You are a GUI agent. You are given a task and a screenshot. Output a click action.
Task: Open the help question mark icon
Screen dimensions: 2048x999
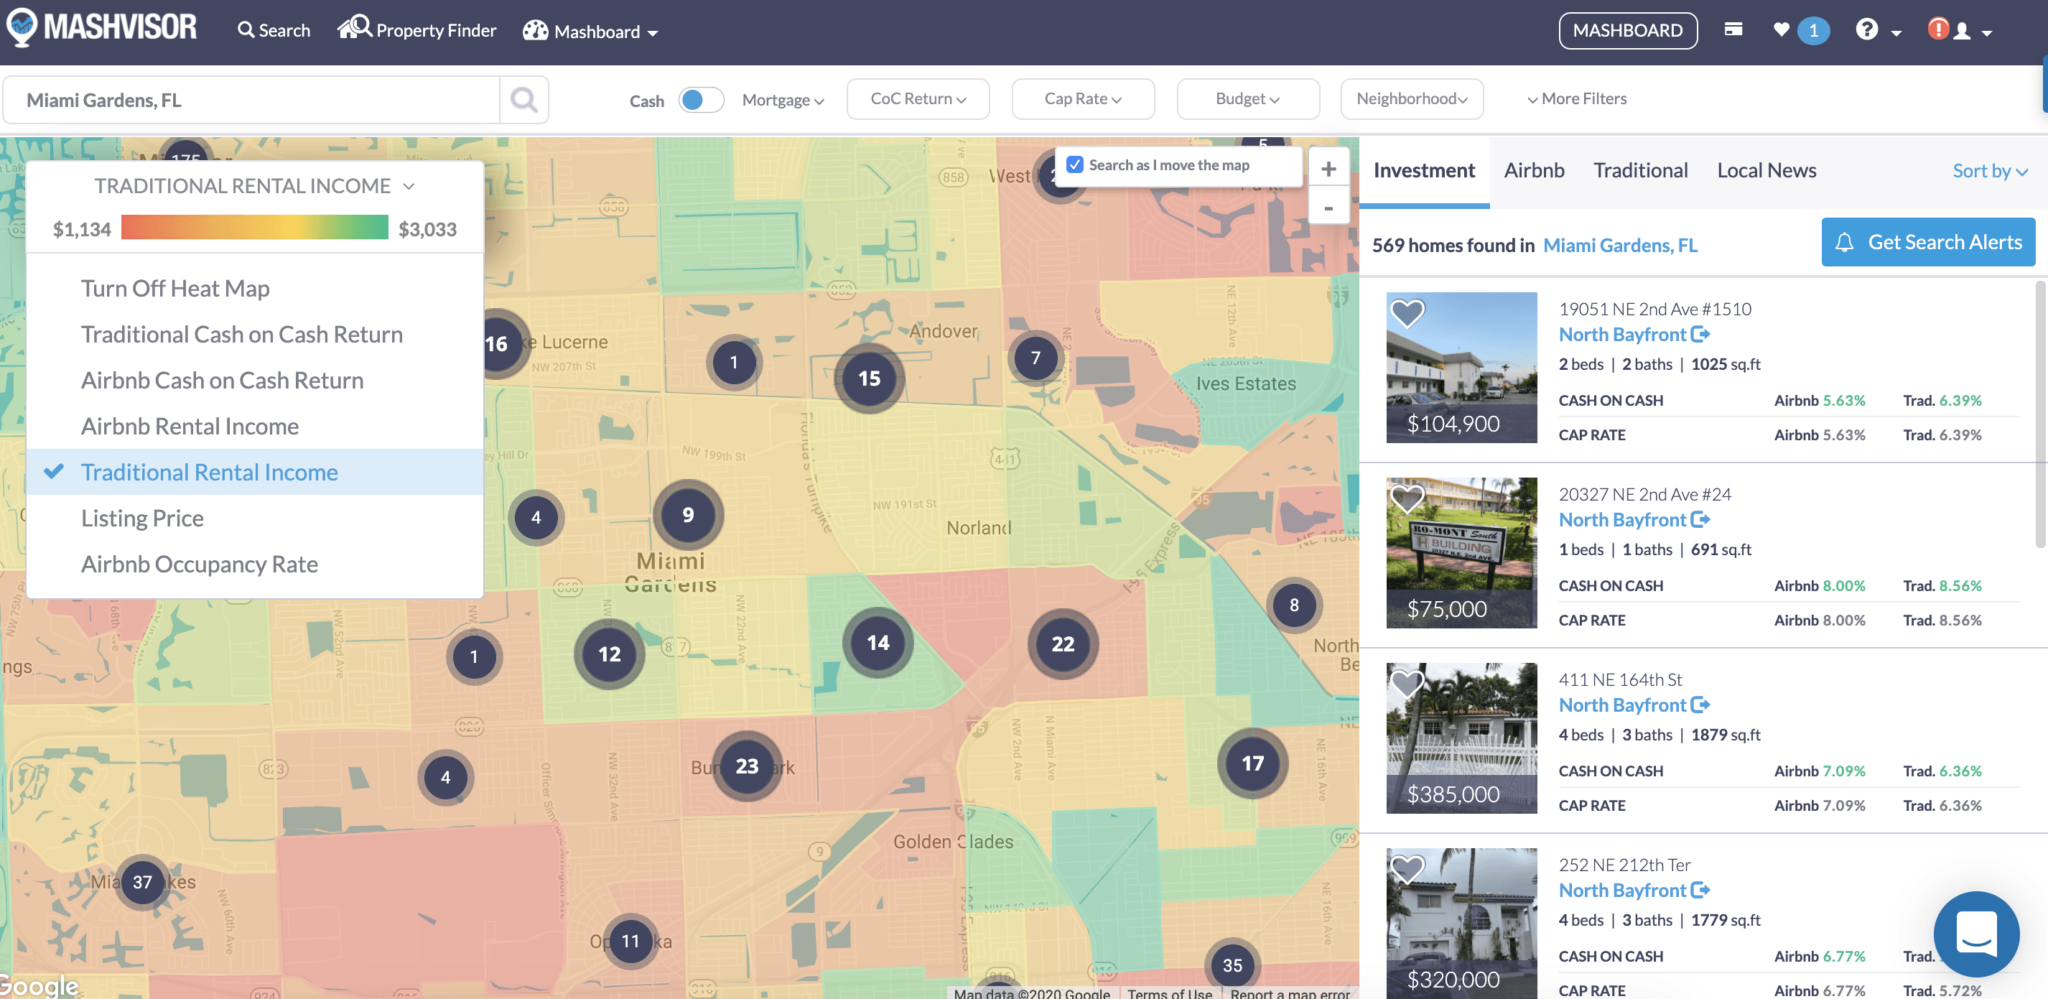(x=1868, y=30)
